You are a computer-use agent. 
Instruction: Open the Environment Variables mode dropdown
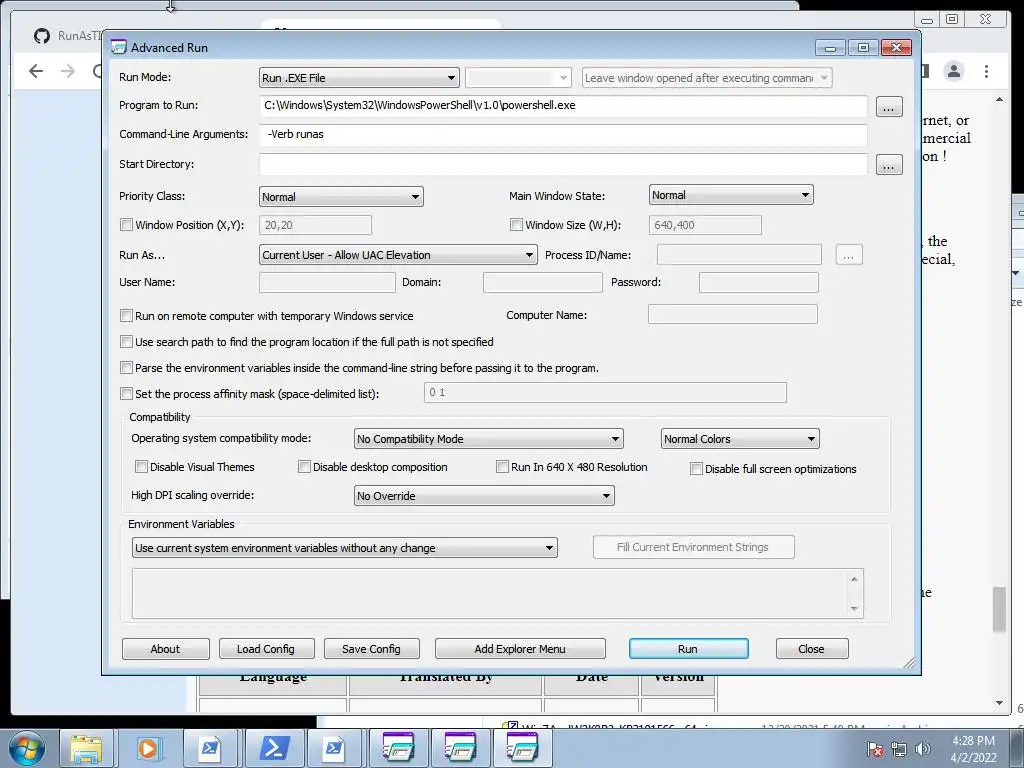pyautogui.click(x=345, y=548)
